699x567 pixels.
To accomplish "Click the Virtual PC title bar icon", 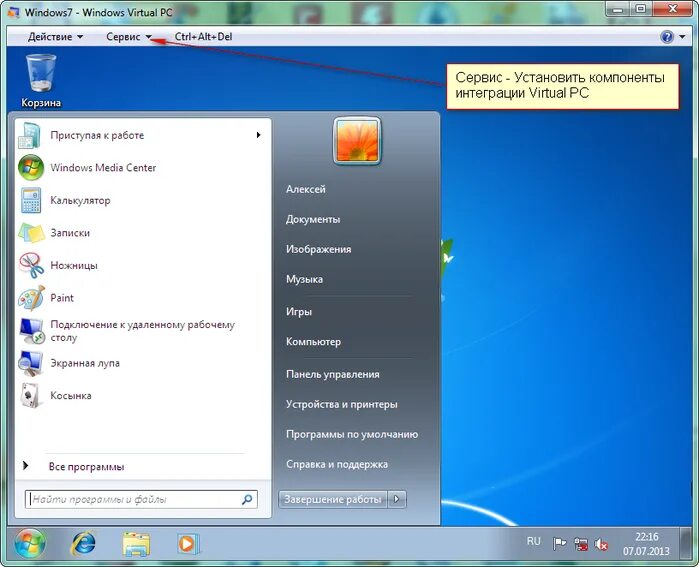I will (x=13, y=12).
